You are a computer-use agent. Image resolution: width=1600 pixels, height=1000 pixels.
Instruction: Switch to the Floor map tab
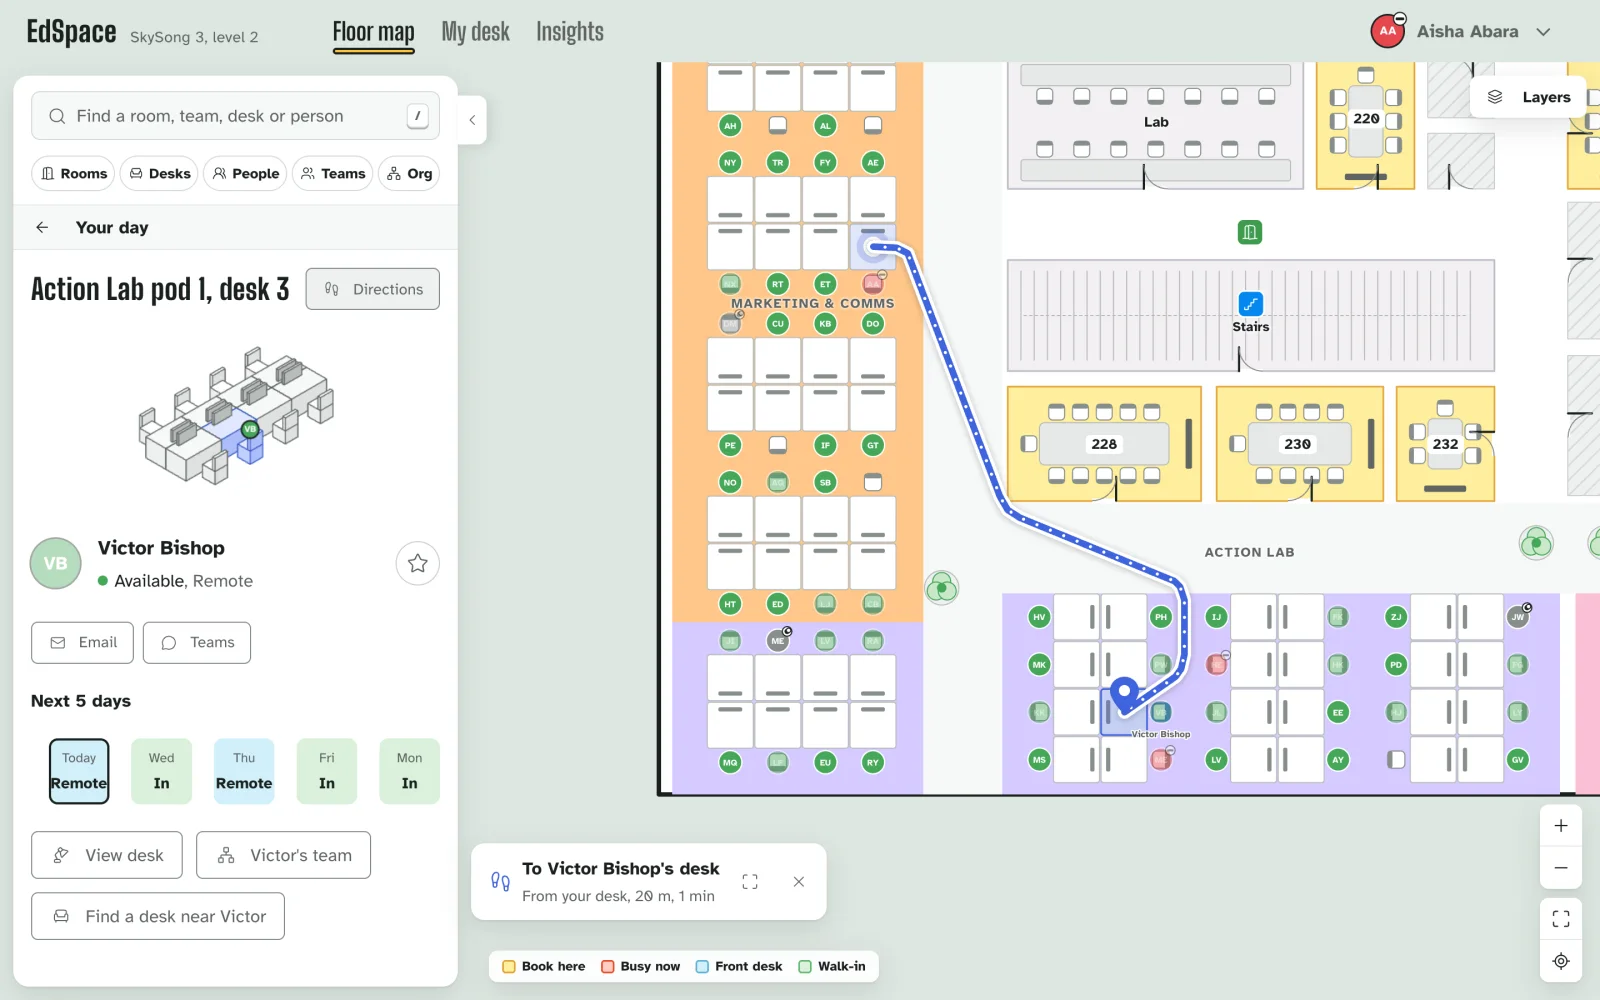point(374,33)
